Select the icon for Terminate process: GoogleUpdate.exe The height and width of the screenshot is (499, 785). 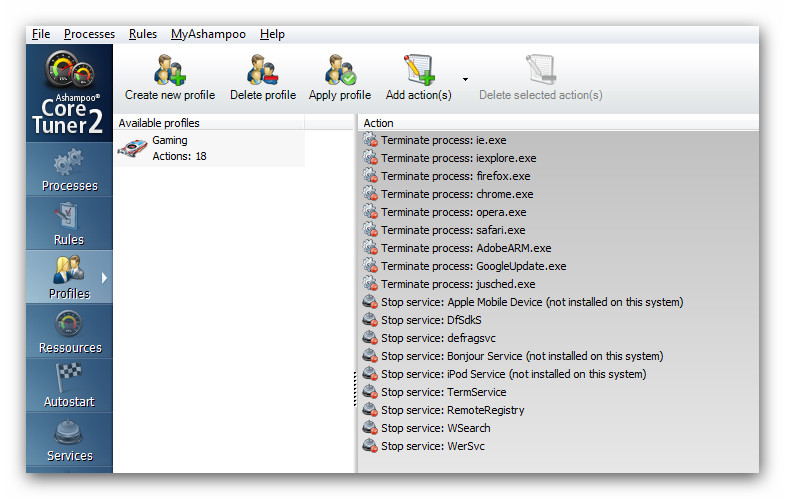coord(370,266)
